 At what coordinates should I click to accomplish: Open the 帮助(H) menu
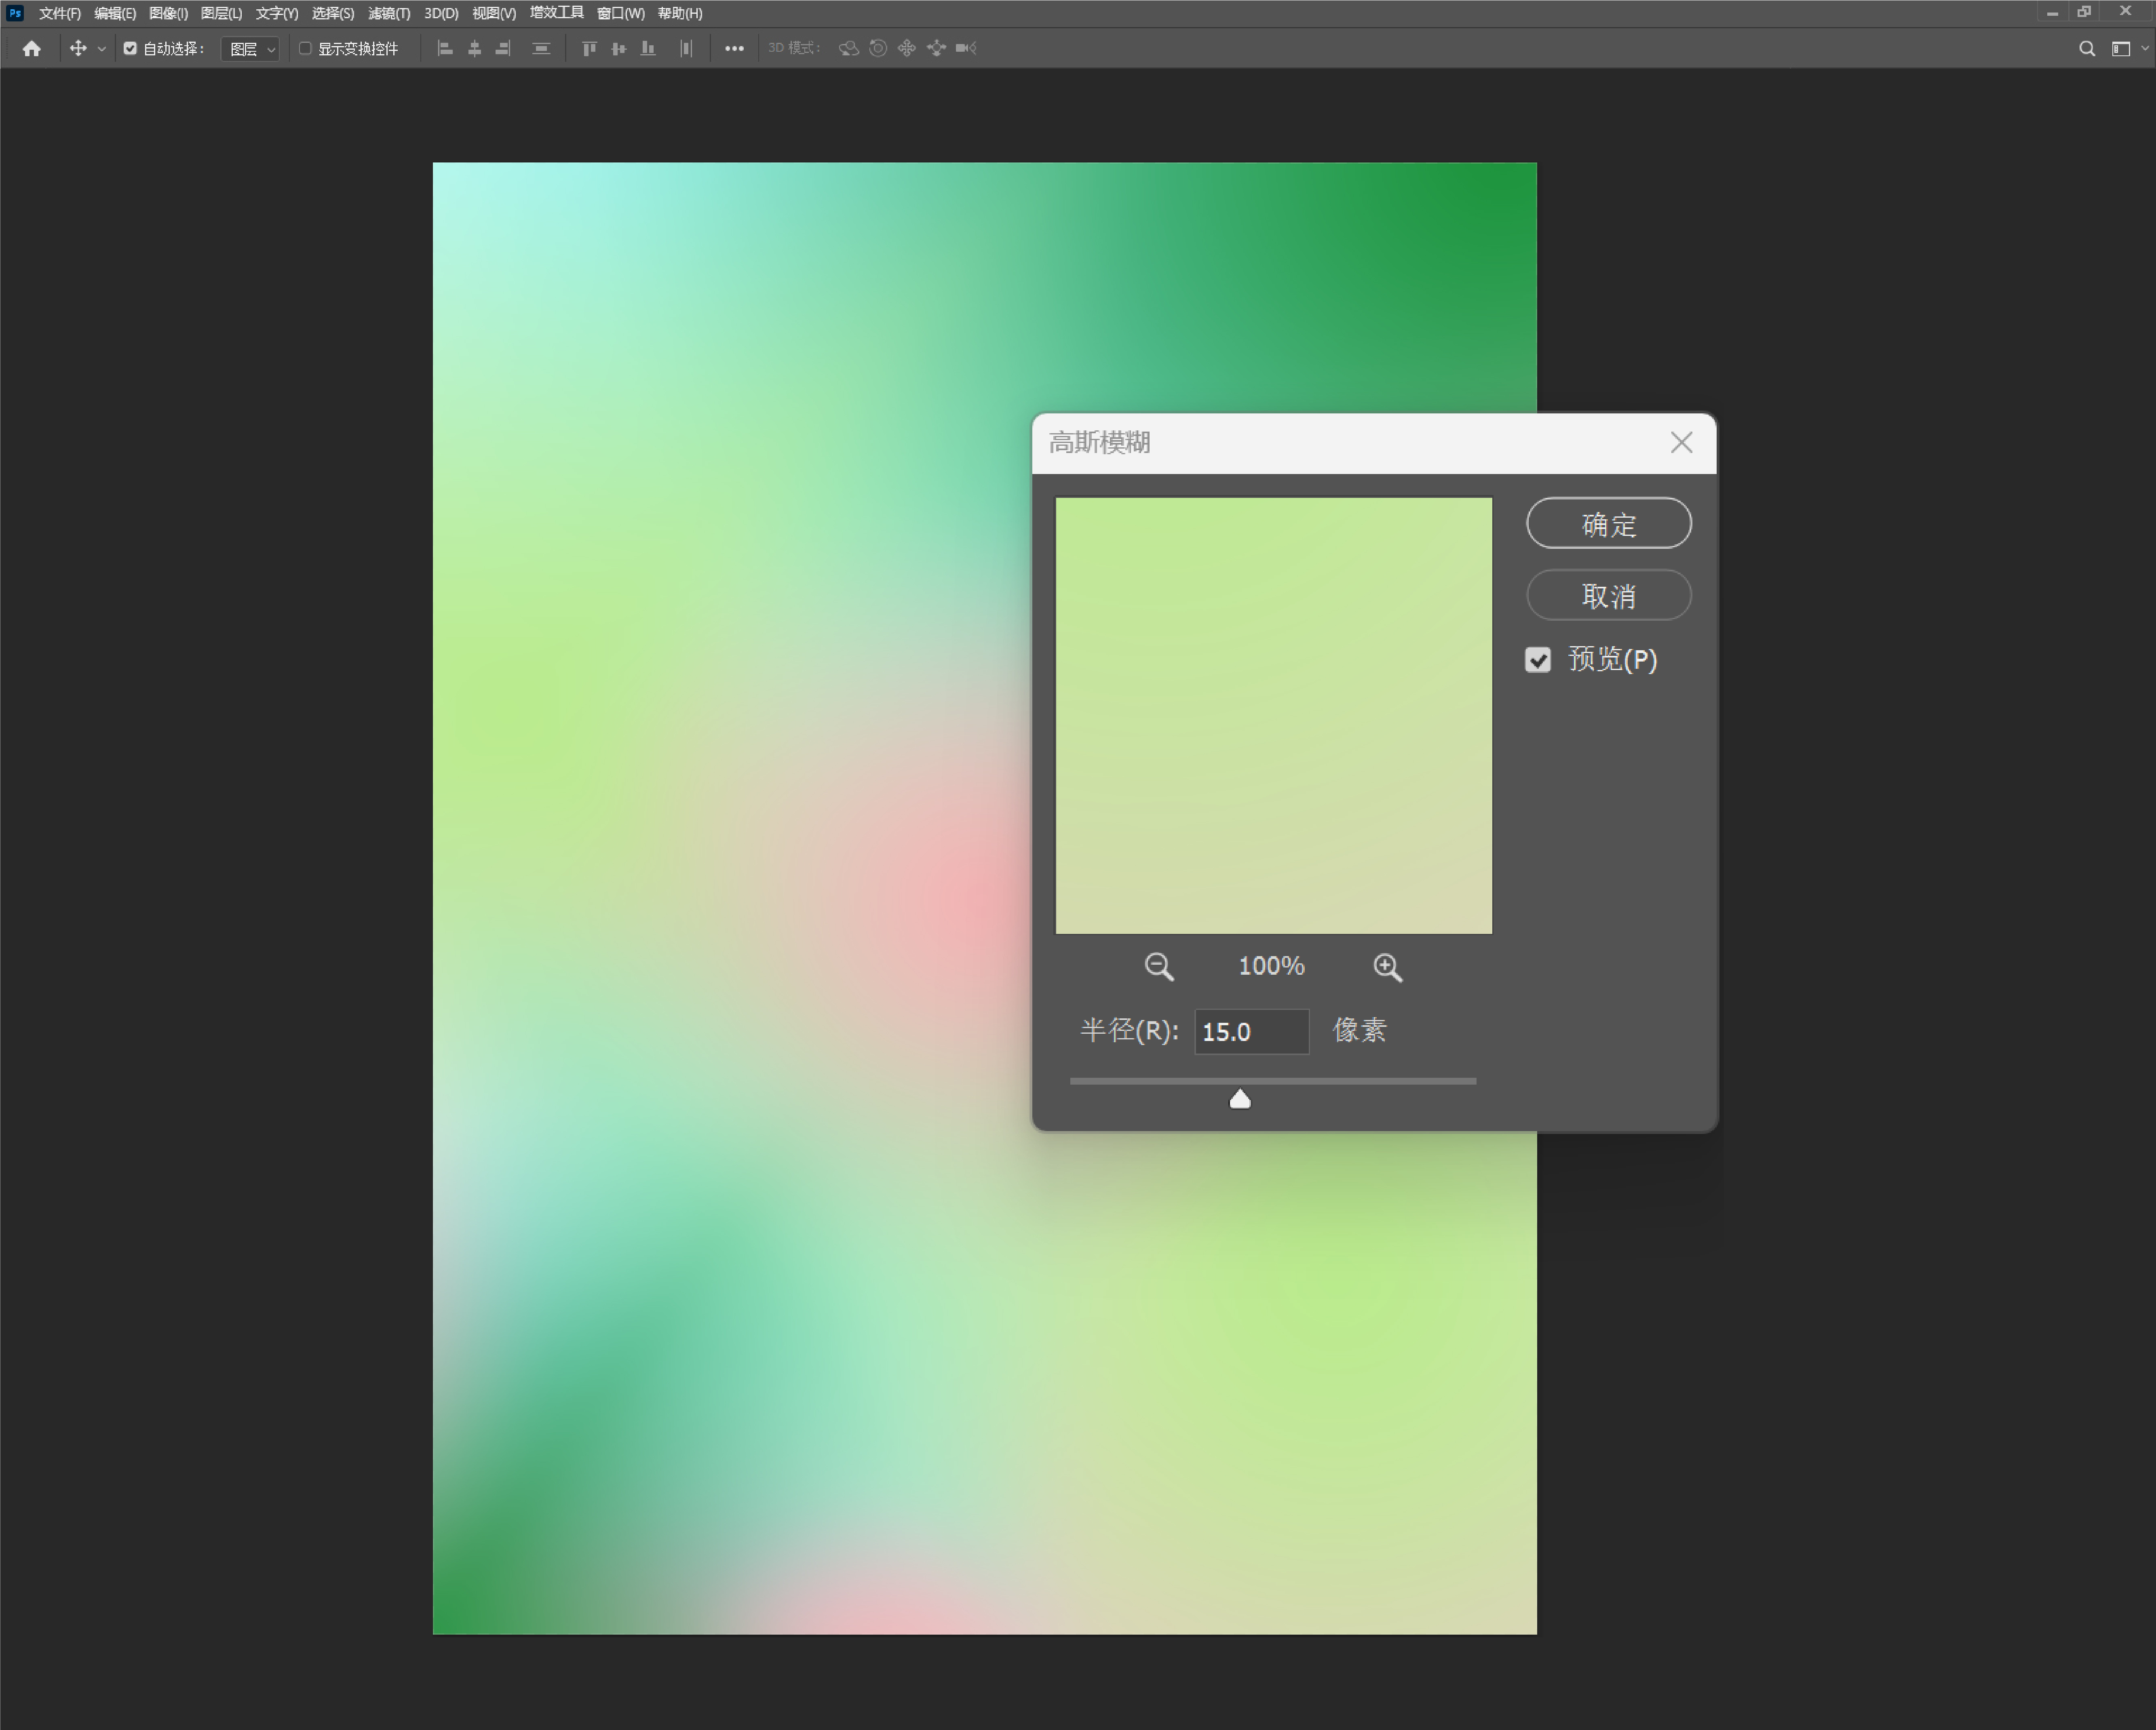click(x=680, y=13)
